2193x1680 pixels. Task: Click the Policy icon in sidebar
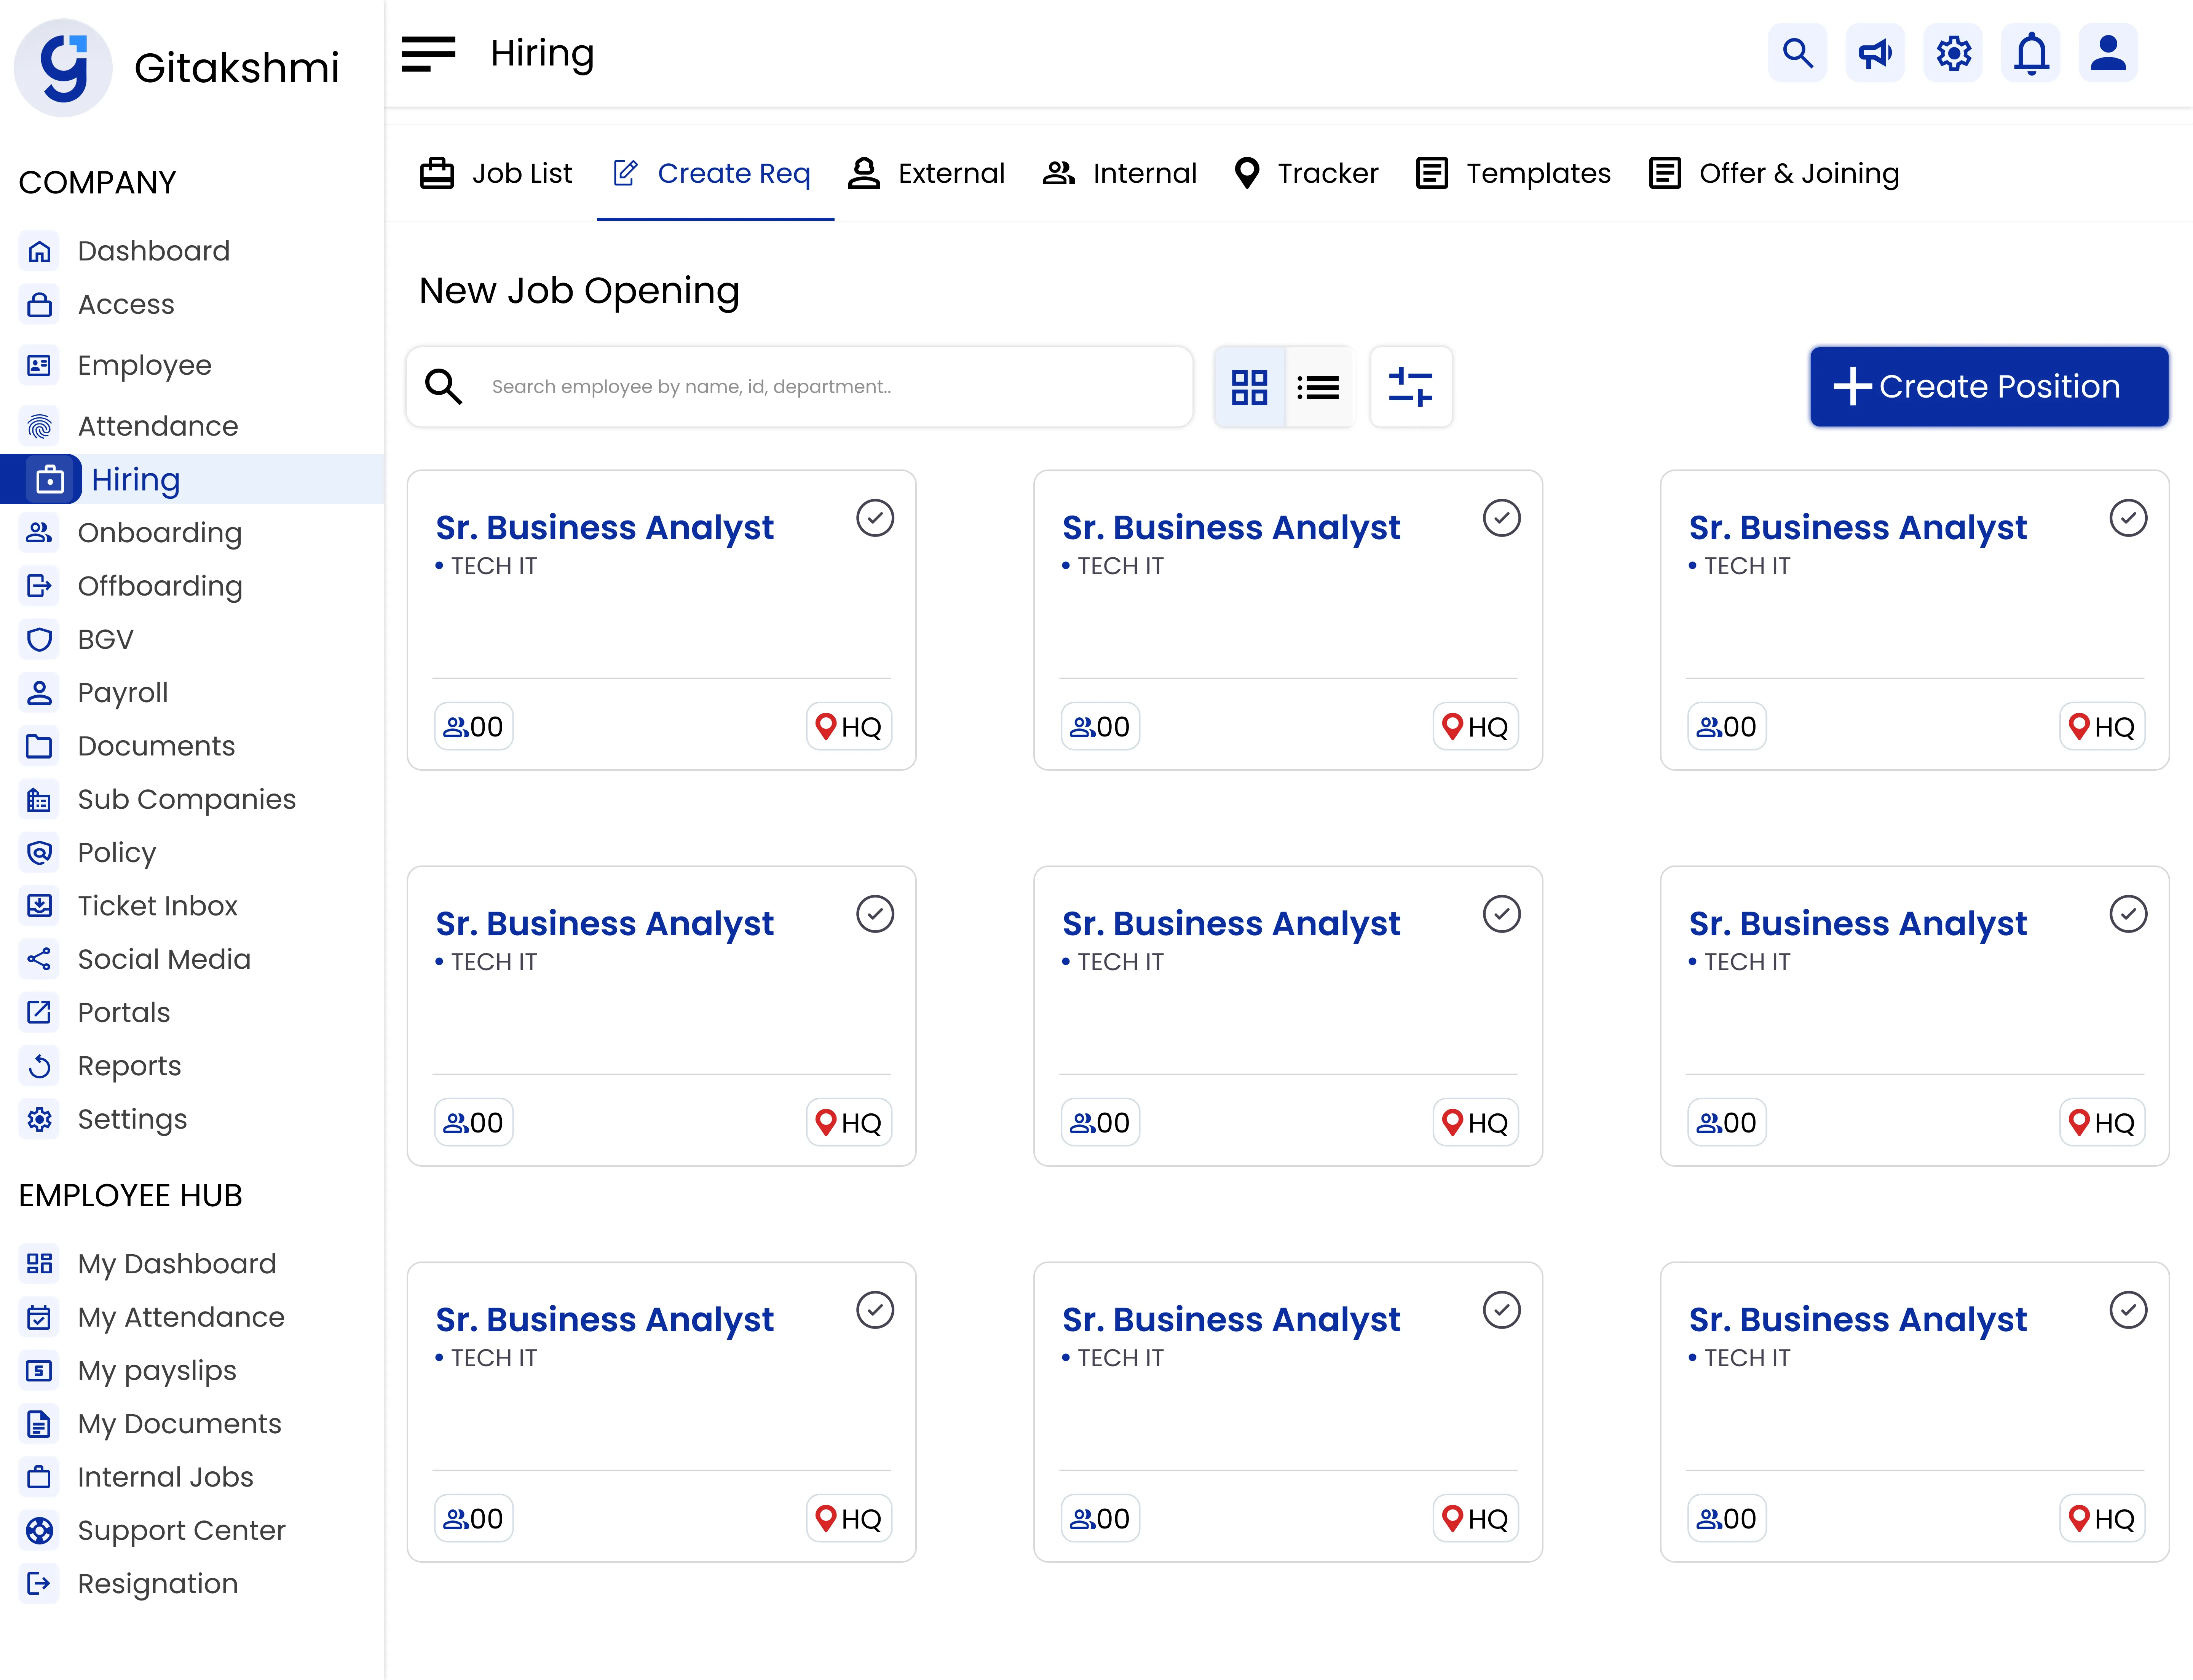pyautogui.click(x=39, y=852)
